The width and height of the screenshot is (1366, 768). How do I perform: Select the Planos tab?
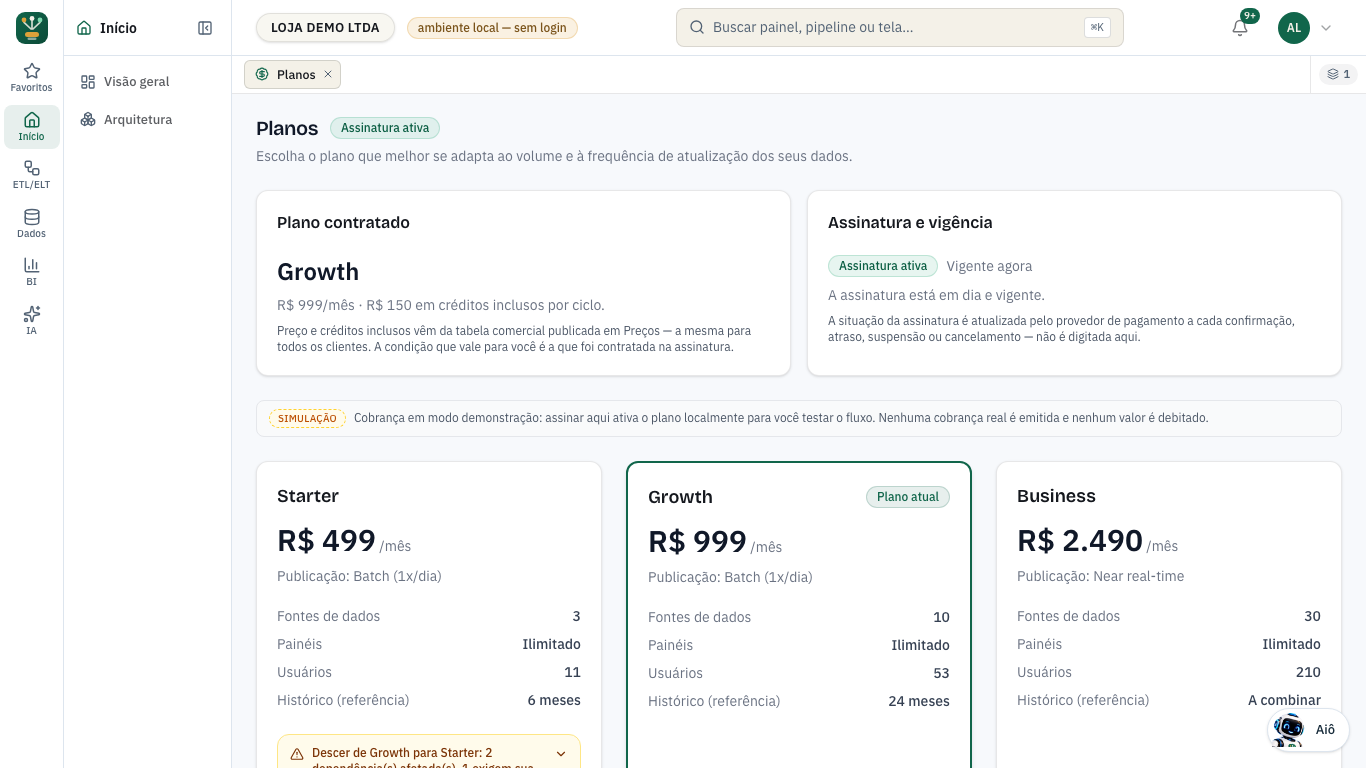tap(292, 74)
